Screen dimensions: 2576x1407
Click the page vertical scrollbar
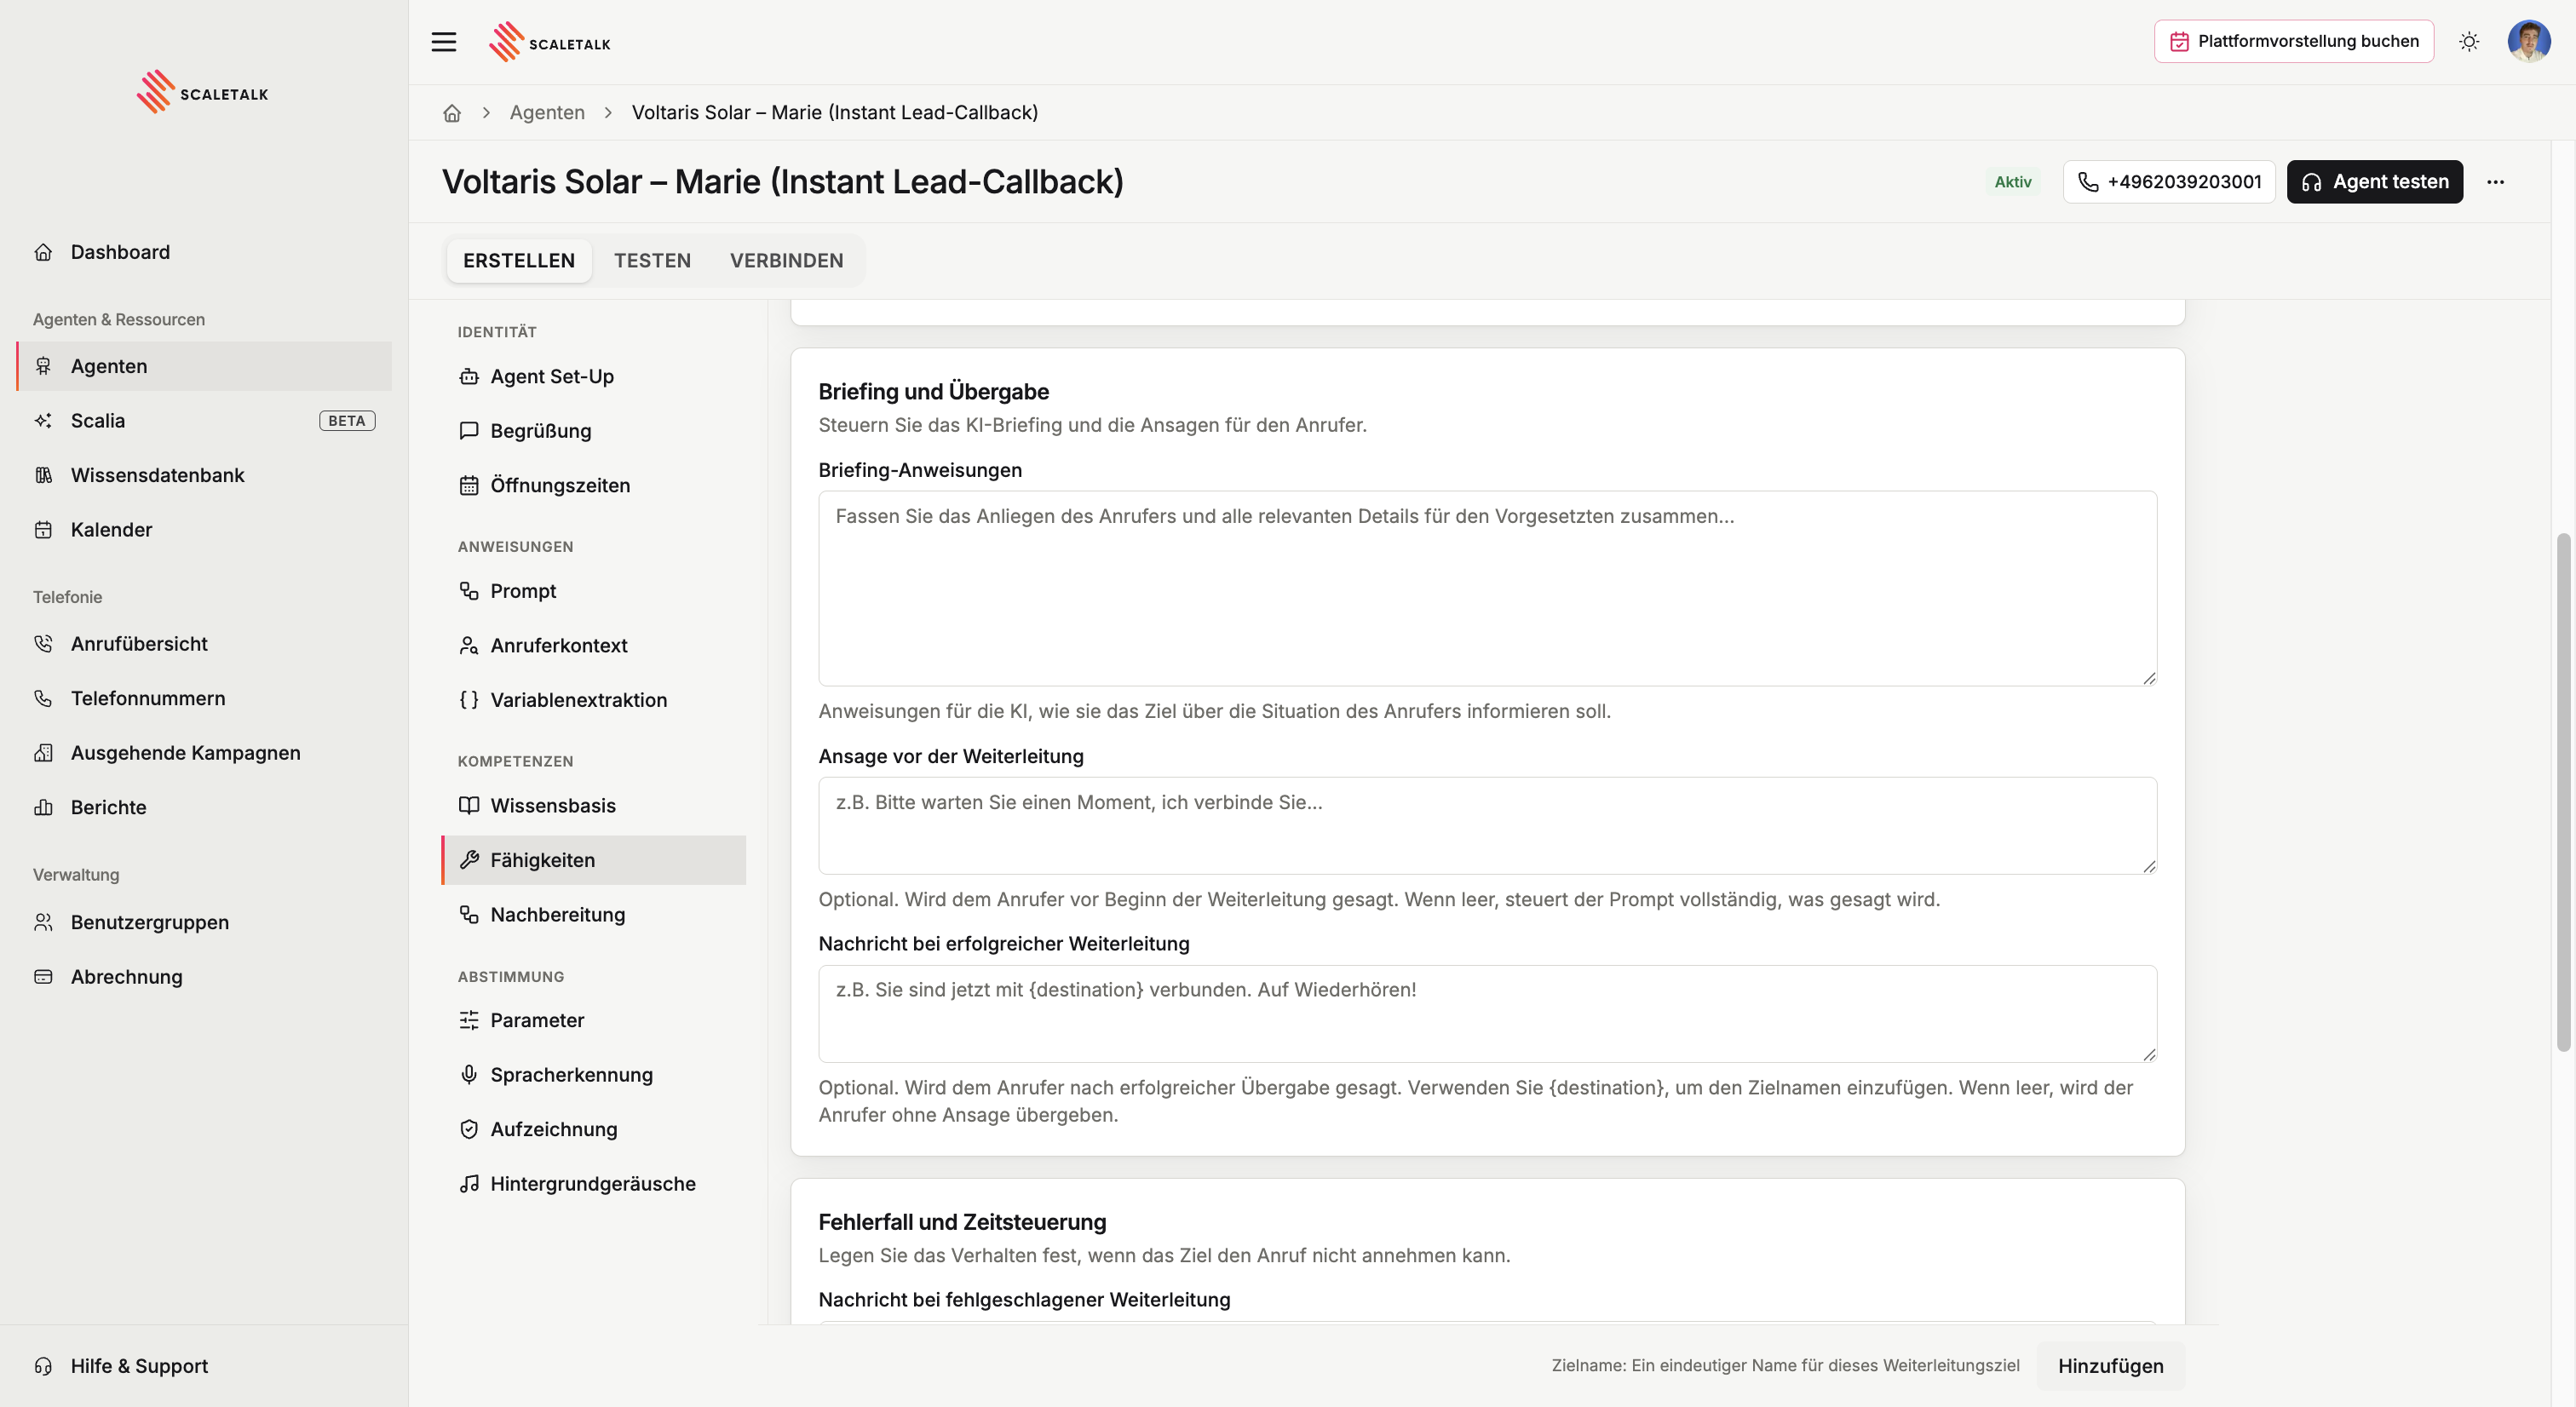[x=2563, y=792]
